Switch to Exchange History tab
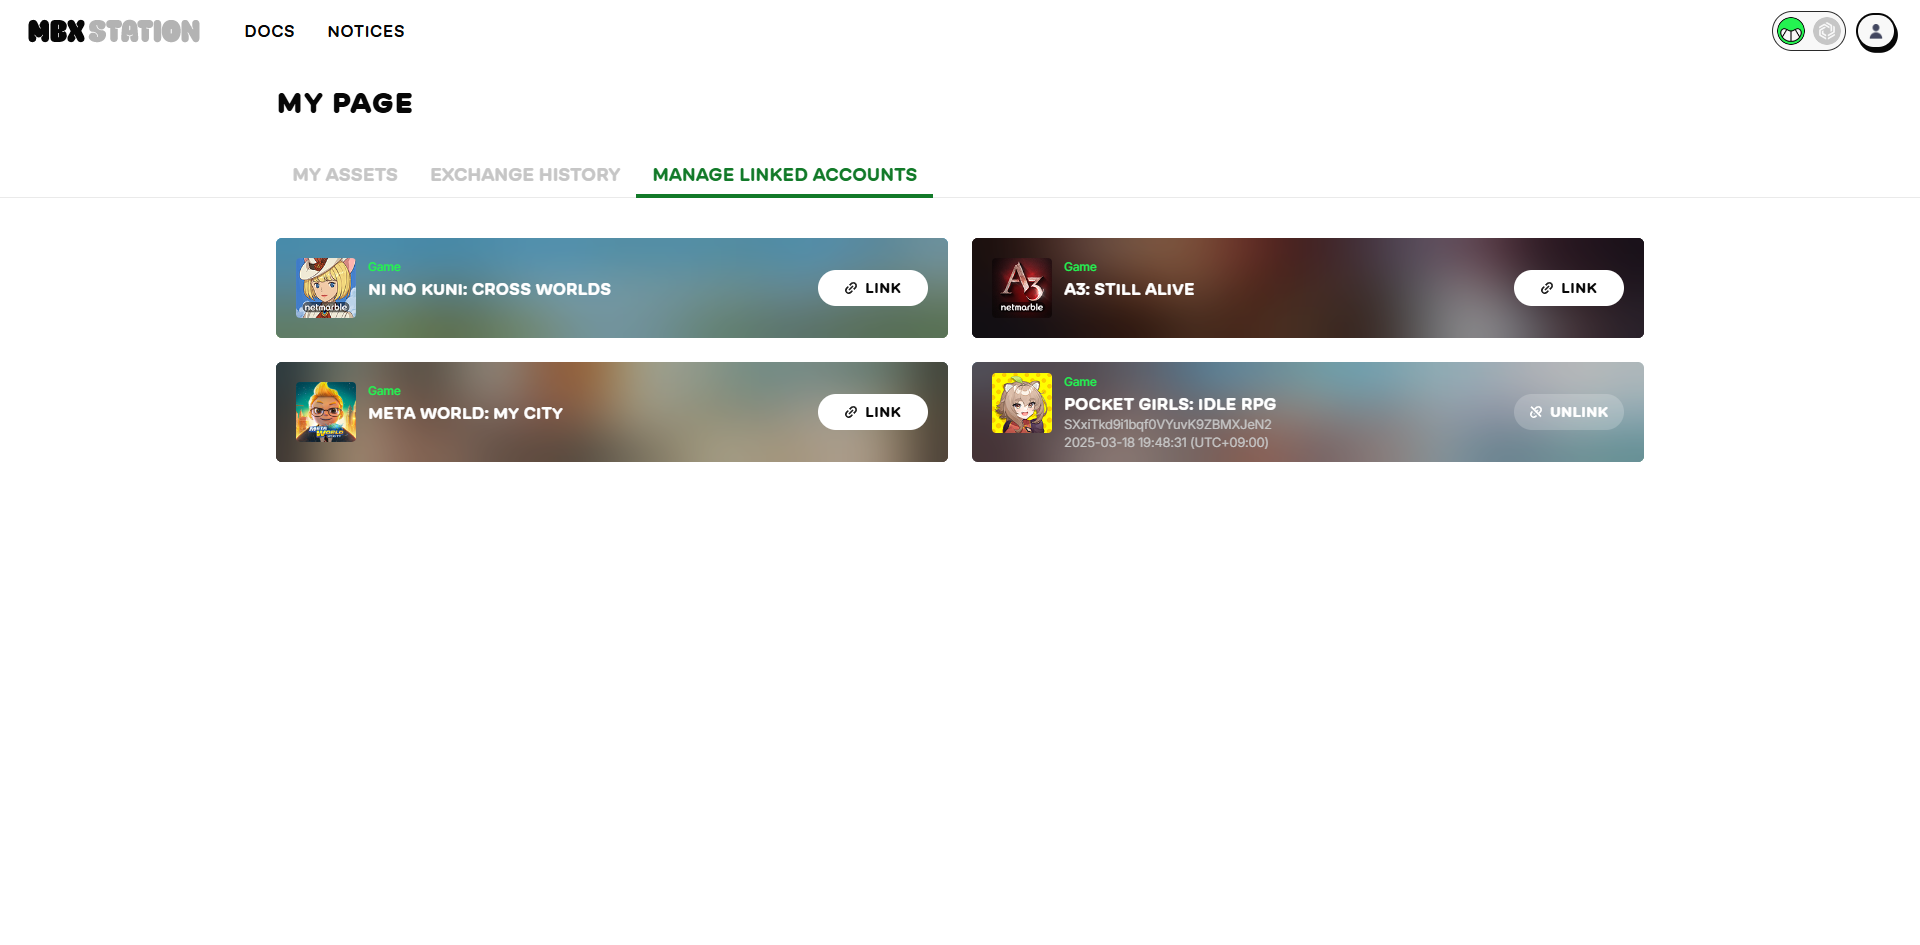1920x945 pixels. point(525,175)
